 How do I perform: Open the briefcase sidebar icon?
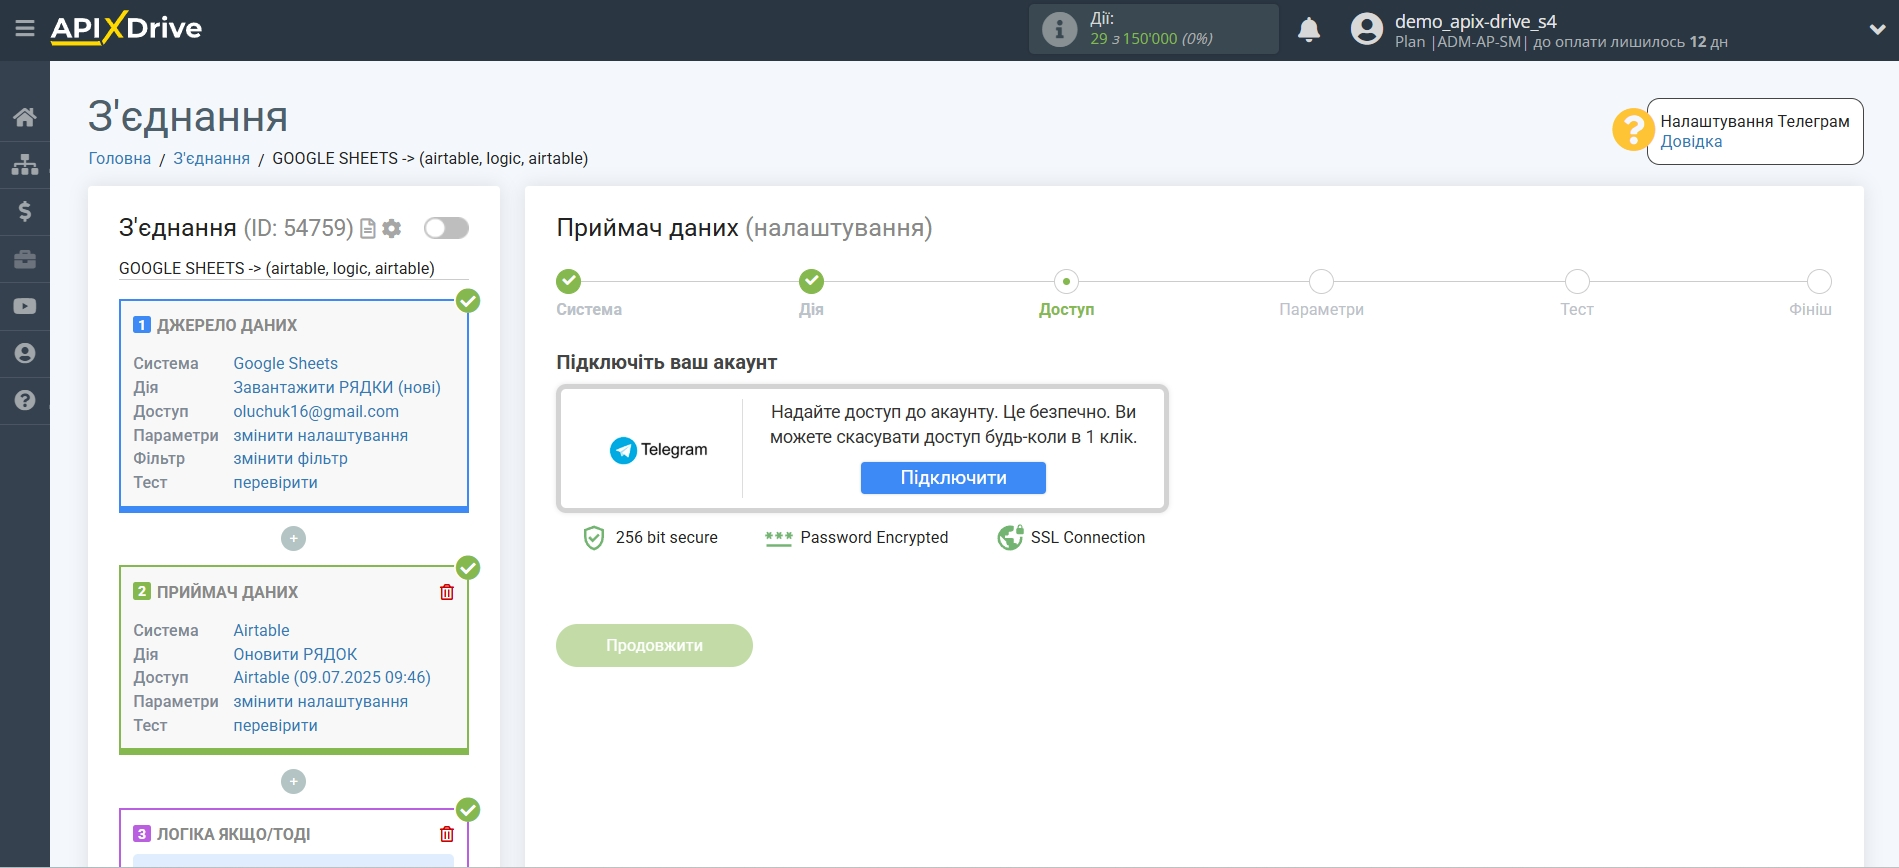click(x=25, y=259)
